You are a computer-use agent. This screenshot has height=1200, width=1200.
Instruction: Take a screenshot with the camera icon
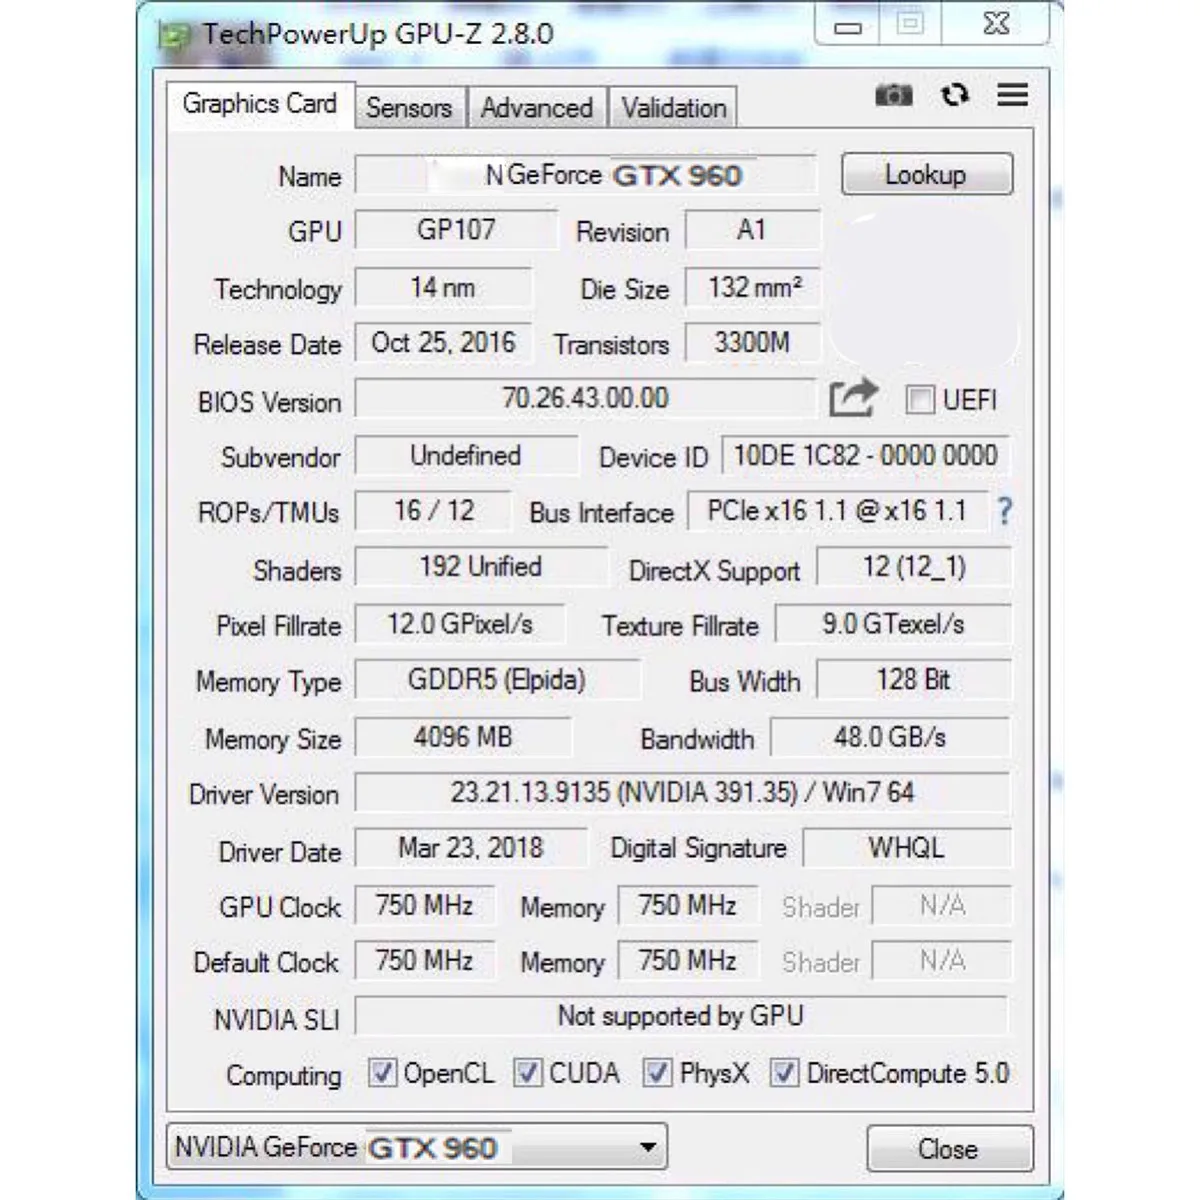click(x=894, y=95)
